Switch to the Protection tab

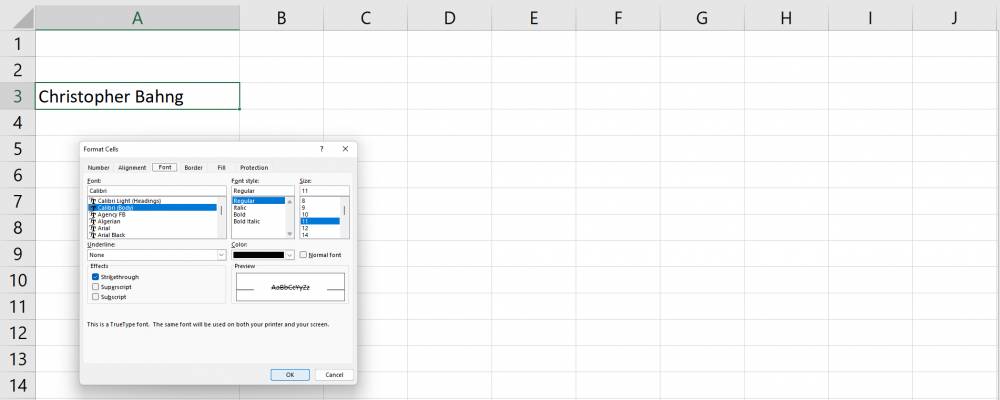pyautogui.click(x=254, y=168)
